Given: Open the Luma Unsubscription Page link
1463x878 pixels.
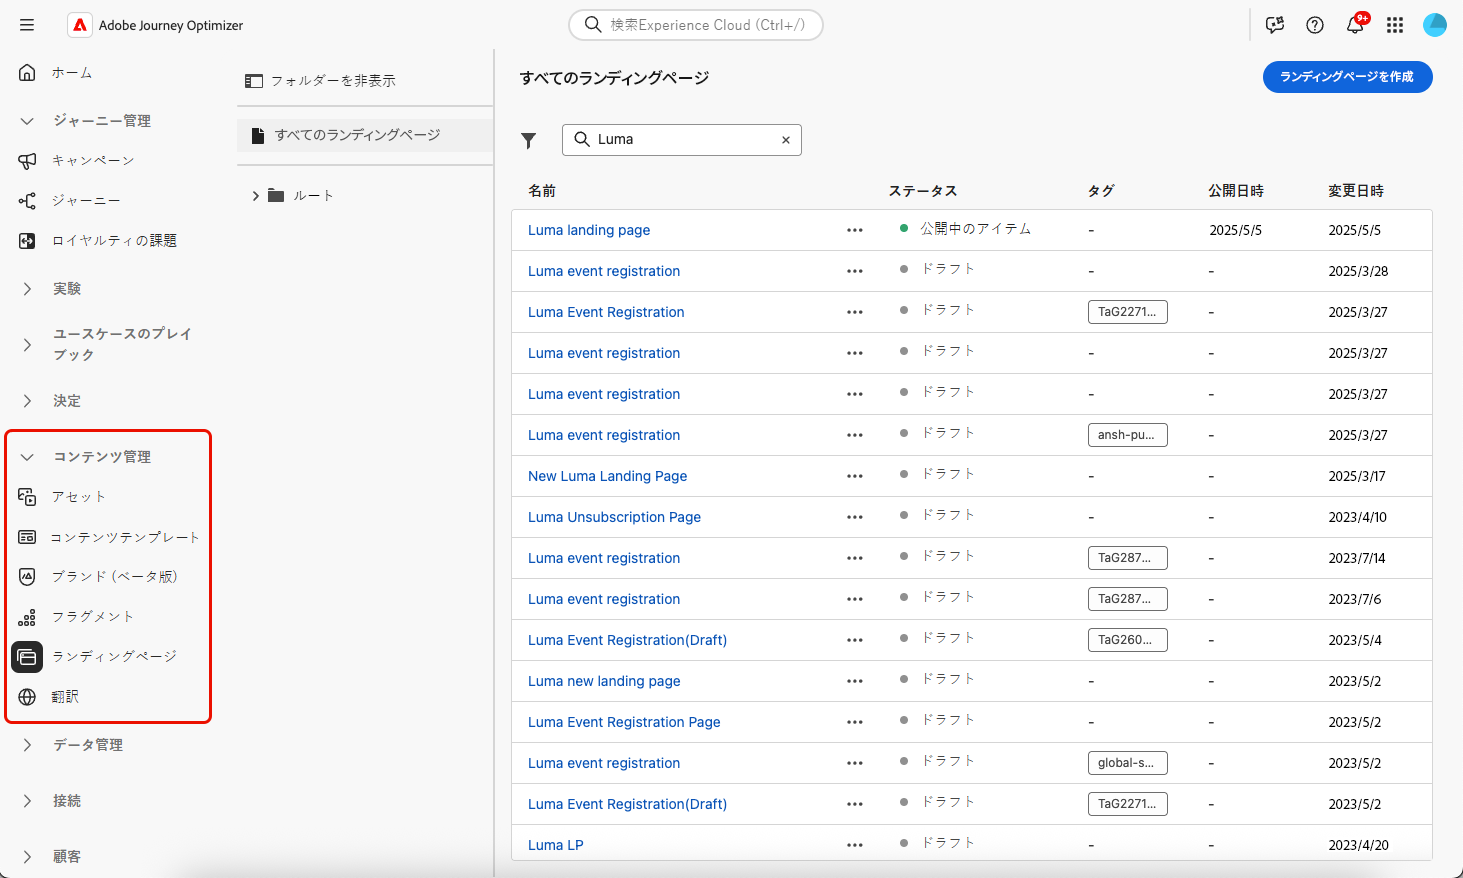Looking at the screenshot, I should pos(614,517).
